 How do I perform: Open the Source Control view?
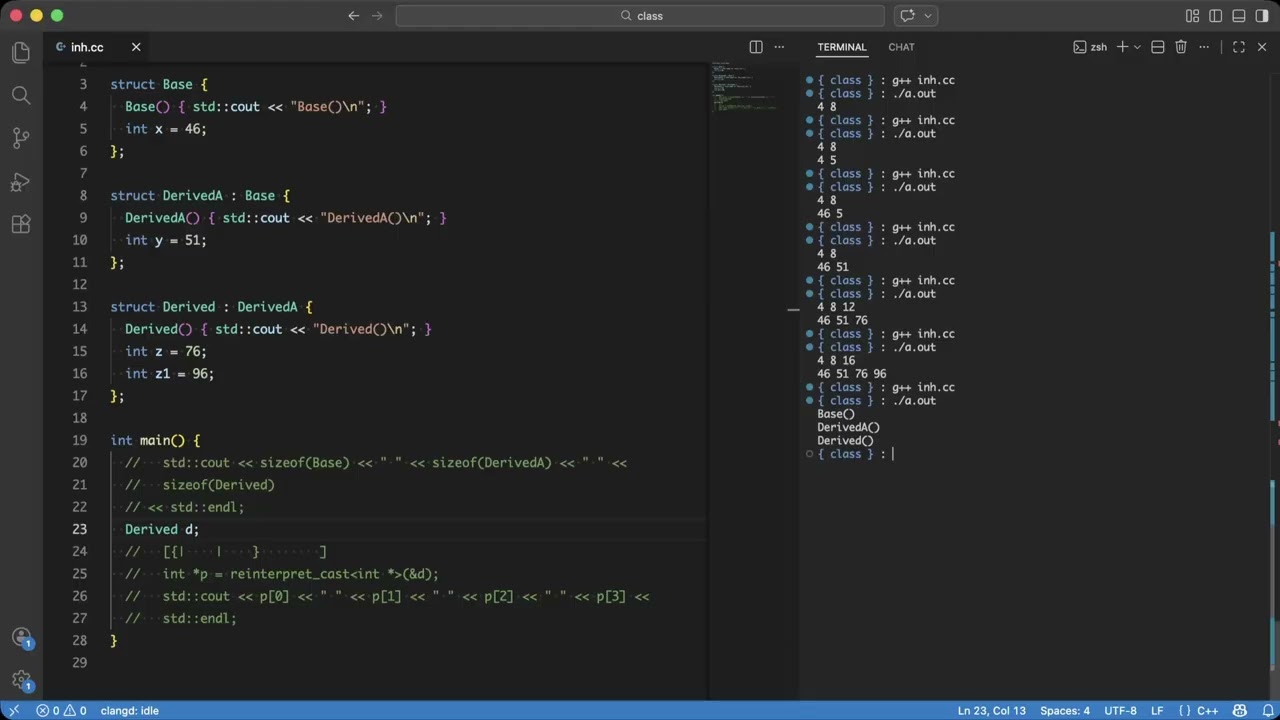click(x=21, y=138)
